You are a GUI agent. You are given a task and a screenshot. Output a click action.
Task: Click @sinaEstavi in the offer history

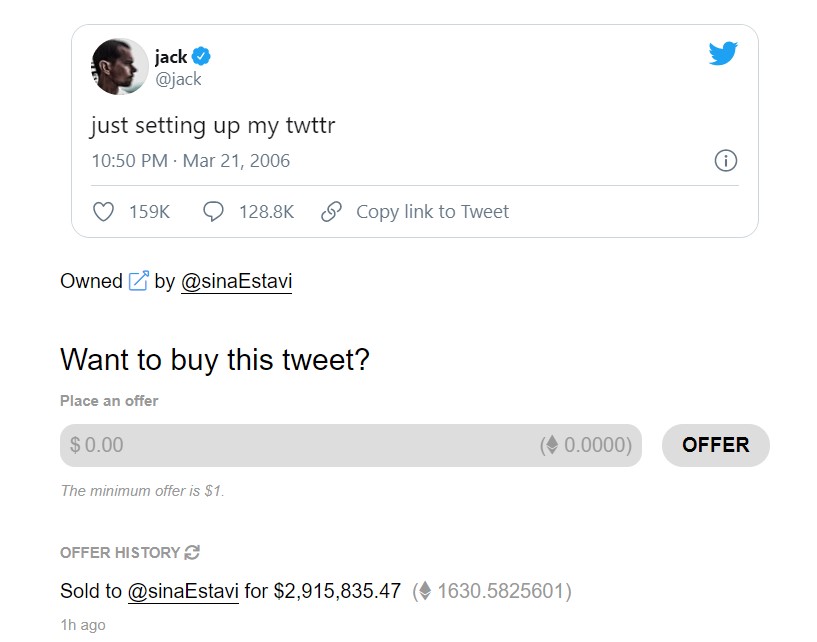coord(182,591)
